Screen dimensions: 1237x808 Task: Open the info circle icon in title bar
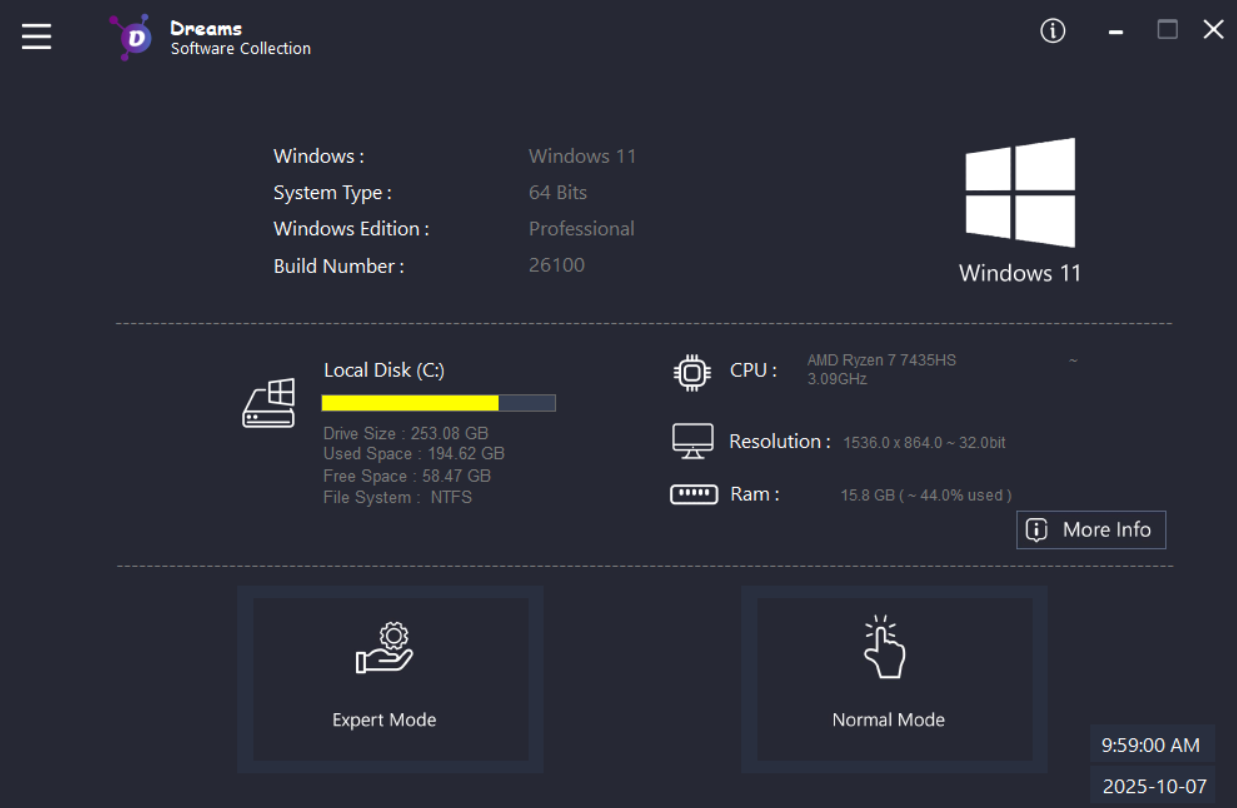click(x=1052, y=31)
